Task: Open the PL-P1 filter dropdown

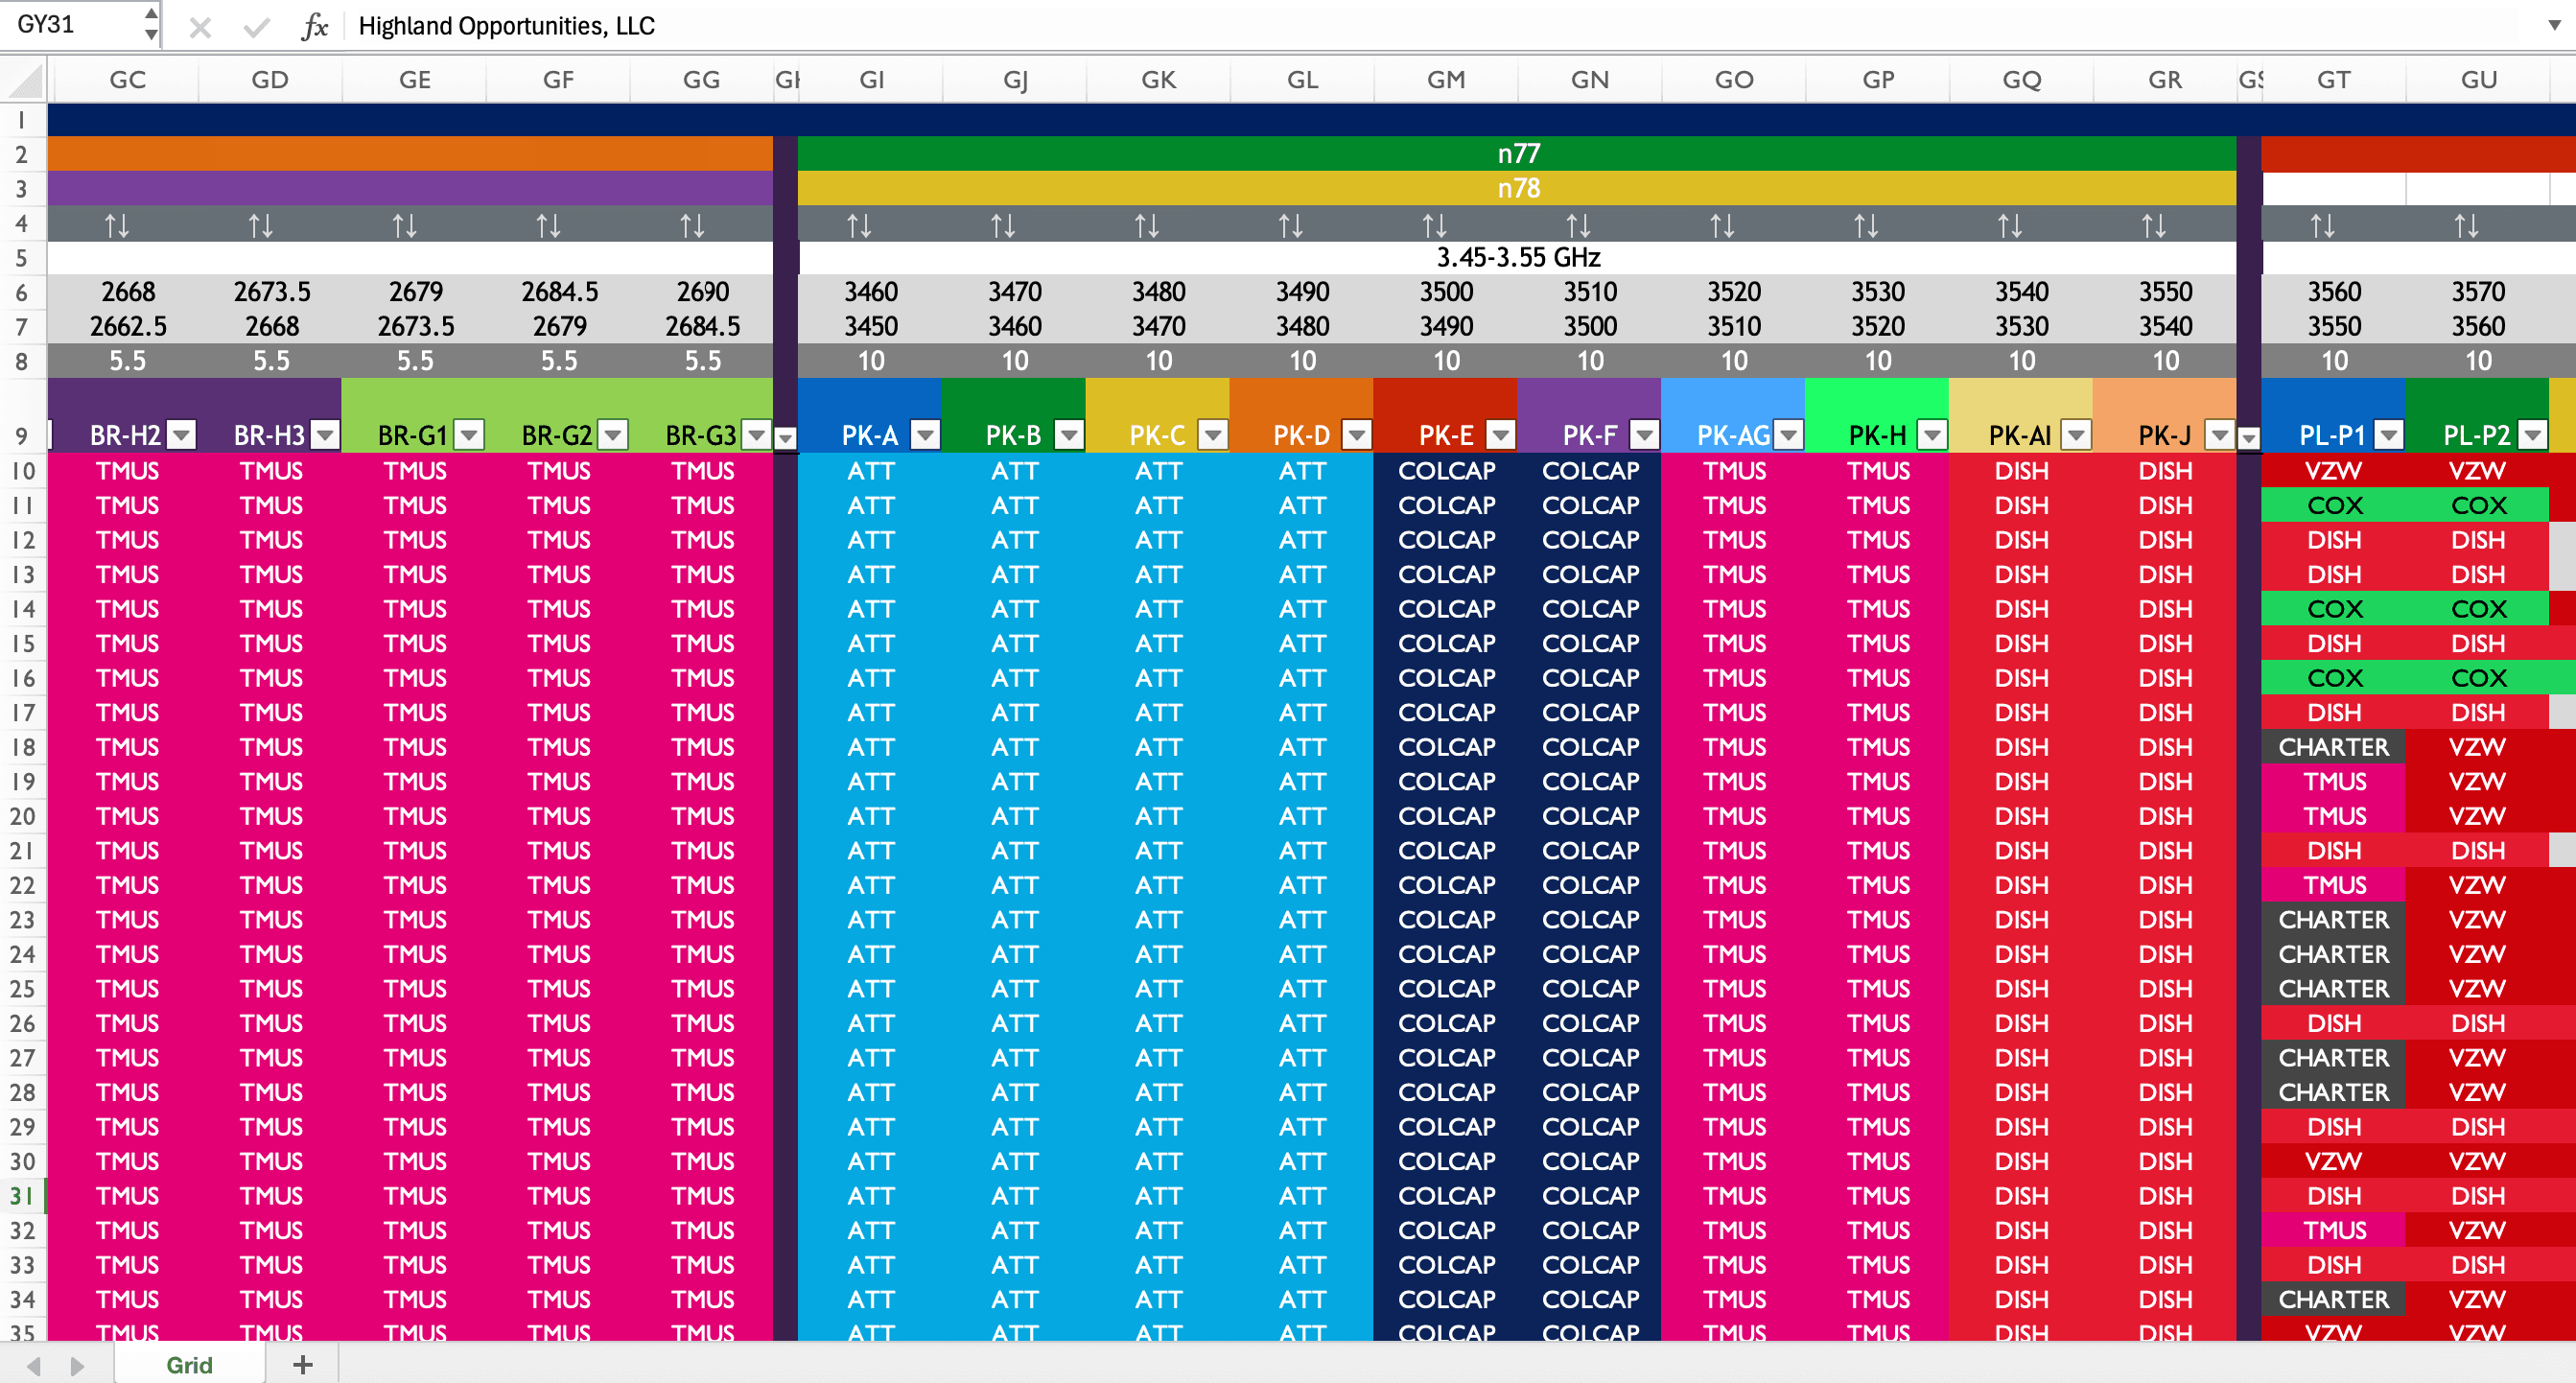Action: coord(2389,435)
